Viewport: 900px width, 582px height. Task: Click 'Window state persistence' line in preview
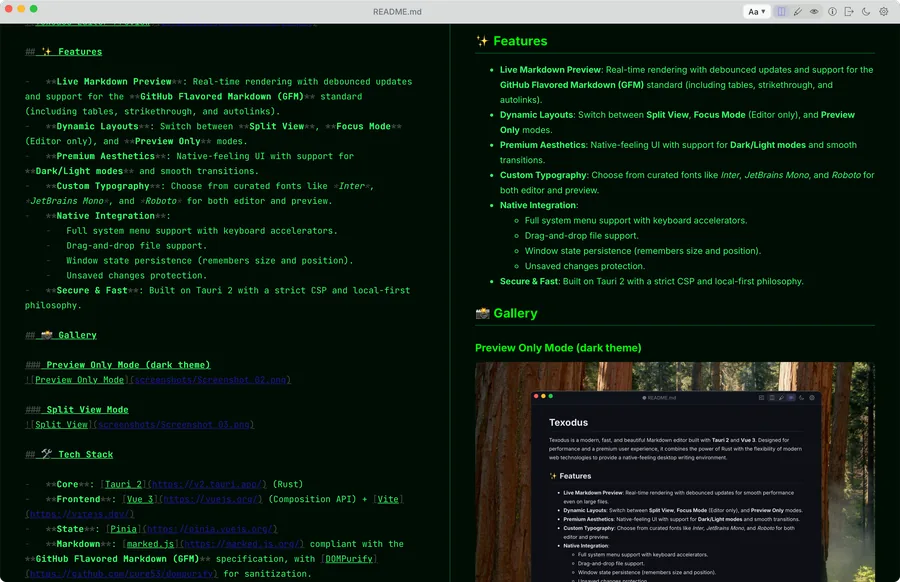tap(643, 251)
